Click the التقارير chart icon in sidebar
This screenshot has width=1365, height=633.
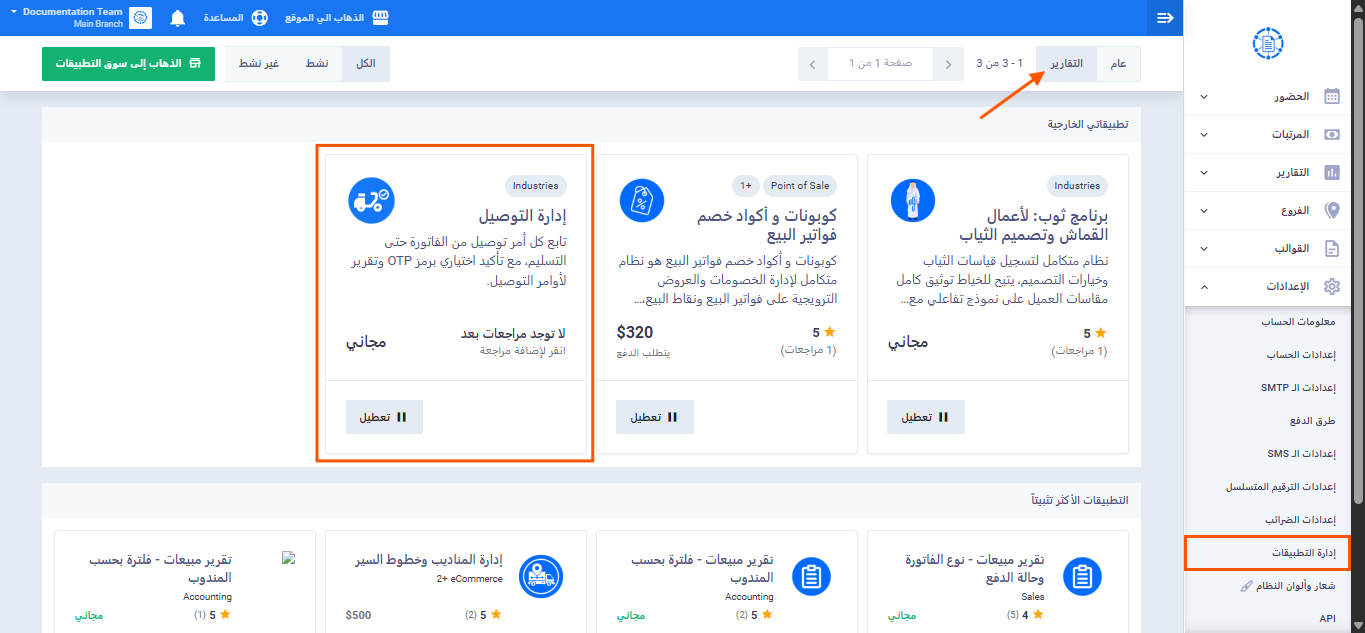[1332, 172]
